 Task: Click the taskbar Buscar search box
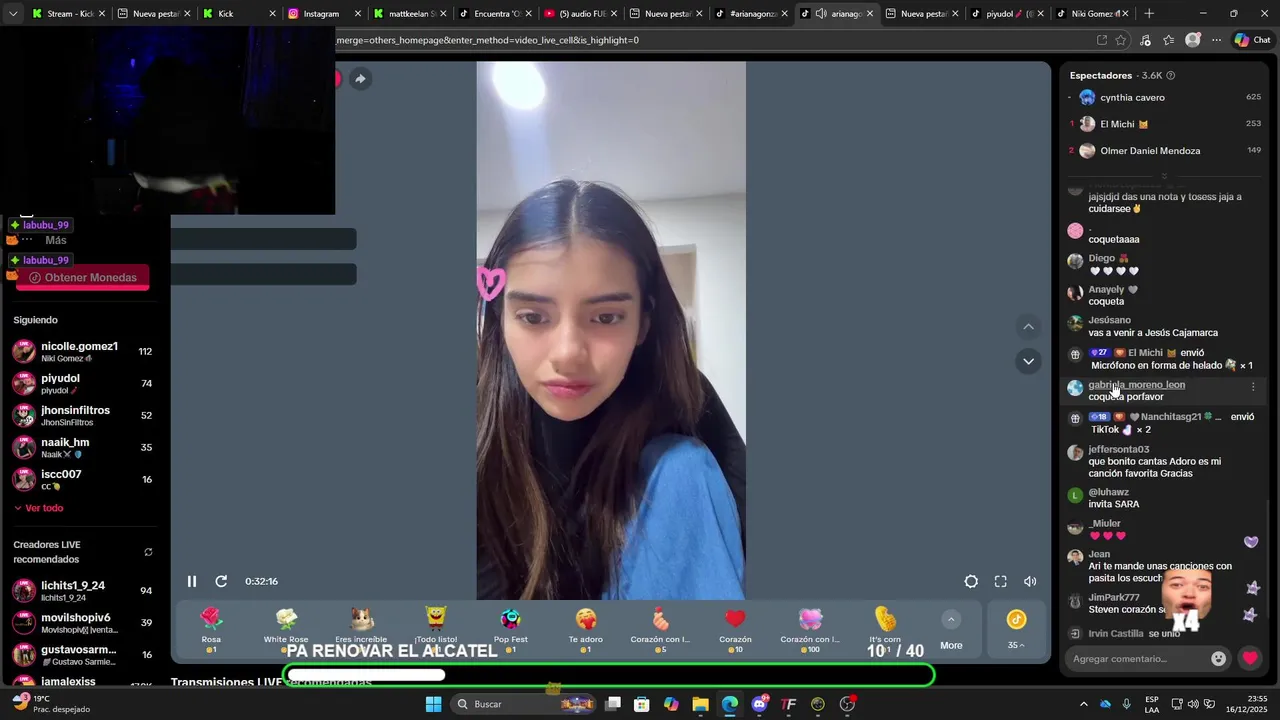point(523,704)
